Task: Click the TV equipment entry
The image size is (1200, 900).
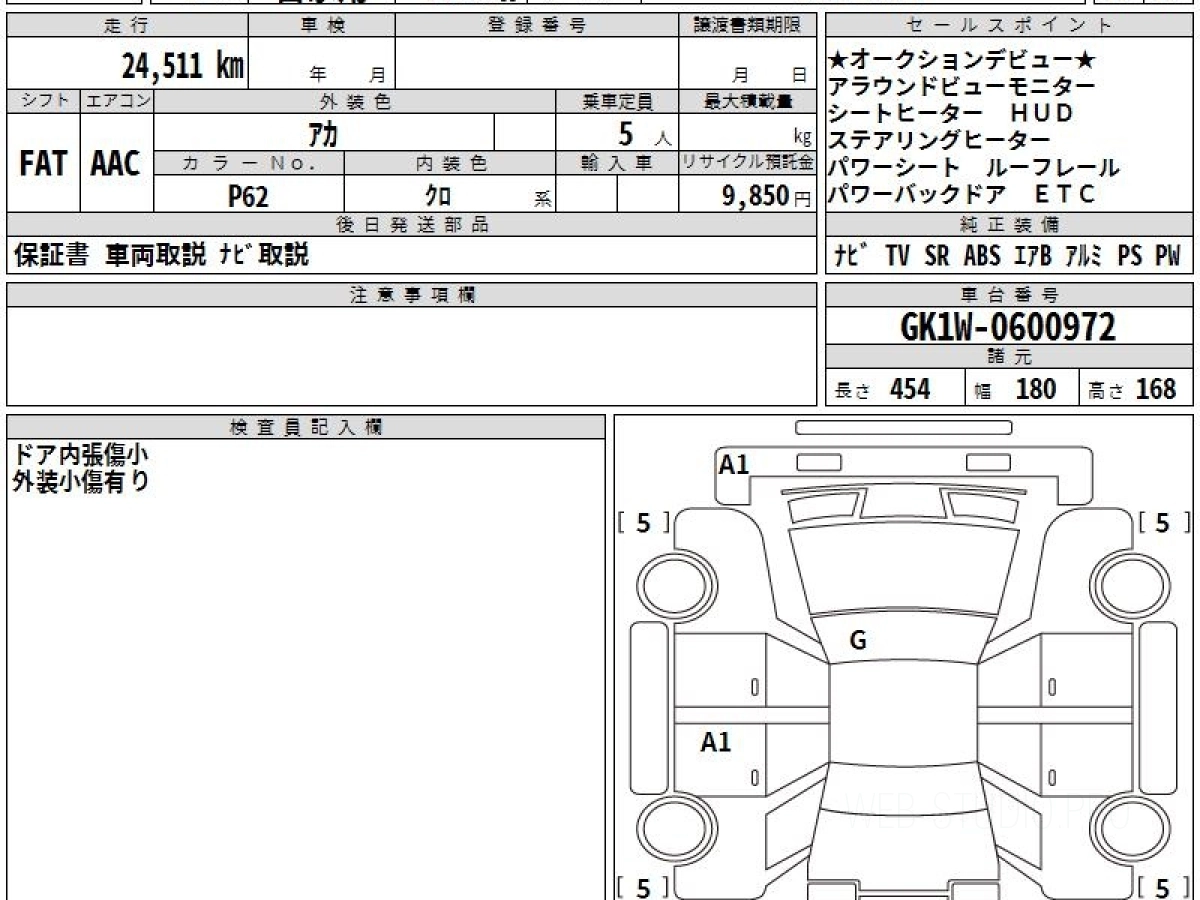Action: point(897,256)
